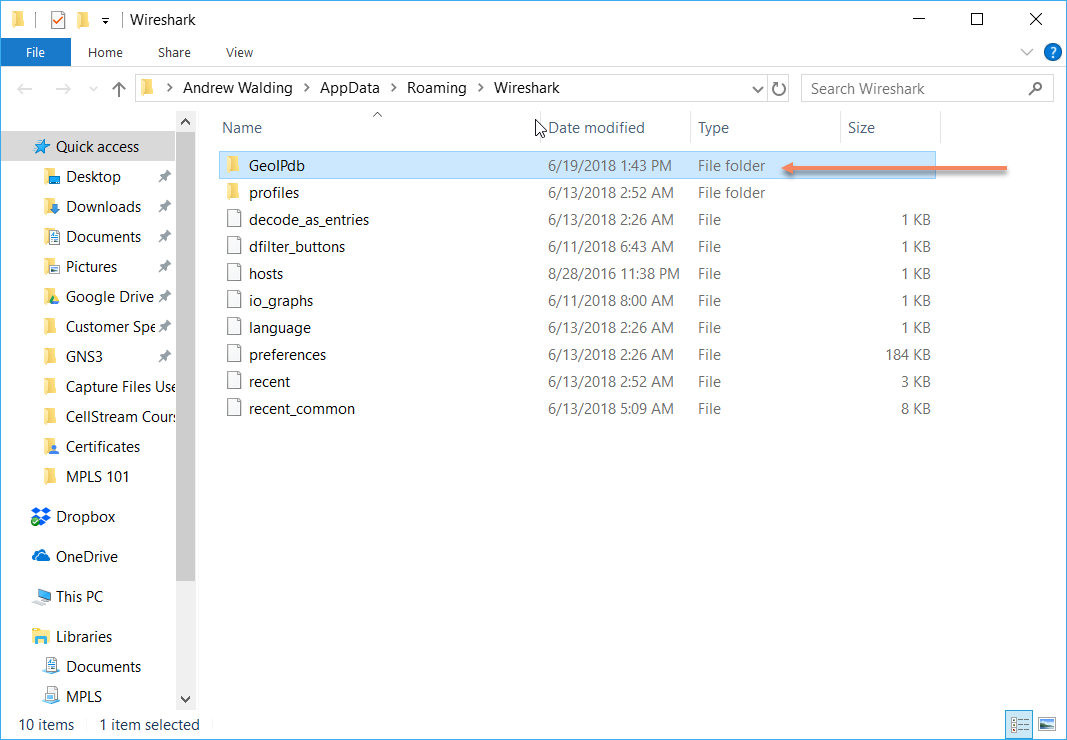Select the OneDrive cloud icon
This screenshot has height=740, width=1067.
click(41, 557)
